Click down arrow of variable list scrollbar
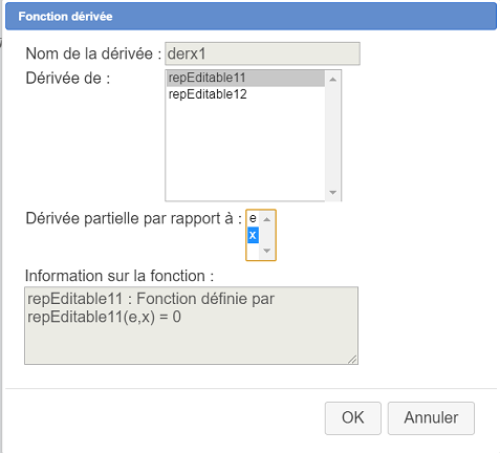500x453 pixels. click(267, 251)
